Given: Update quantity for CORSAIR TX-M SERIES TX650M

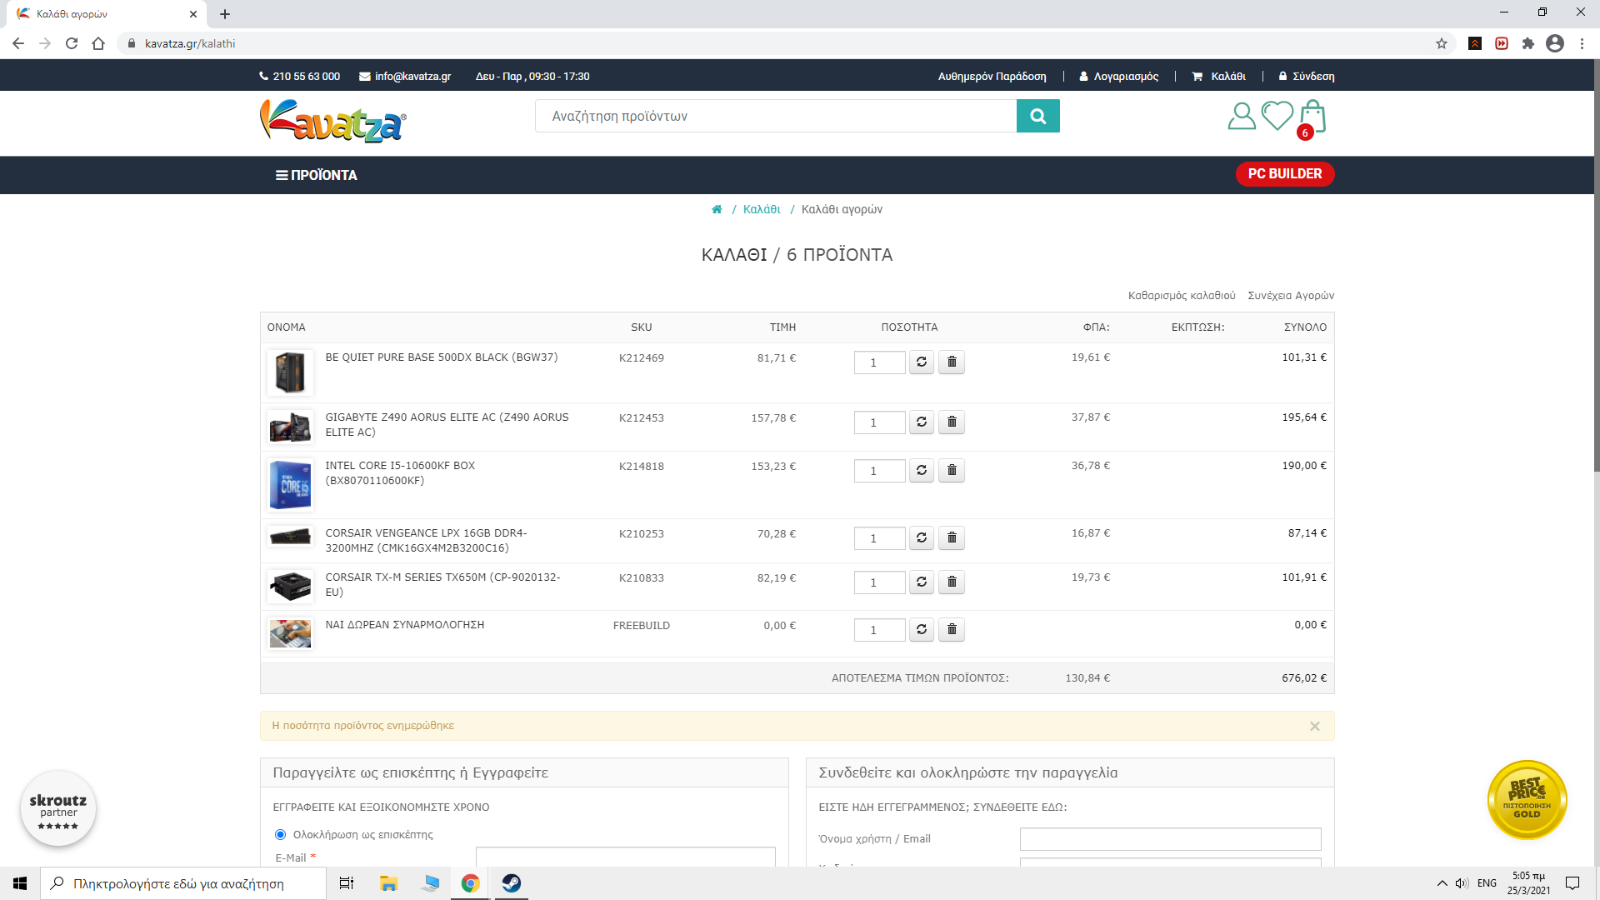Looking at the screenshot, I should pos(922,582).
